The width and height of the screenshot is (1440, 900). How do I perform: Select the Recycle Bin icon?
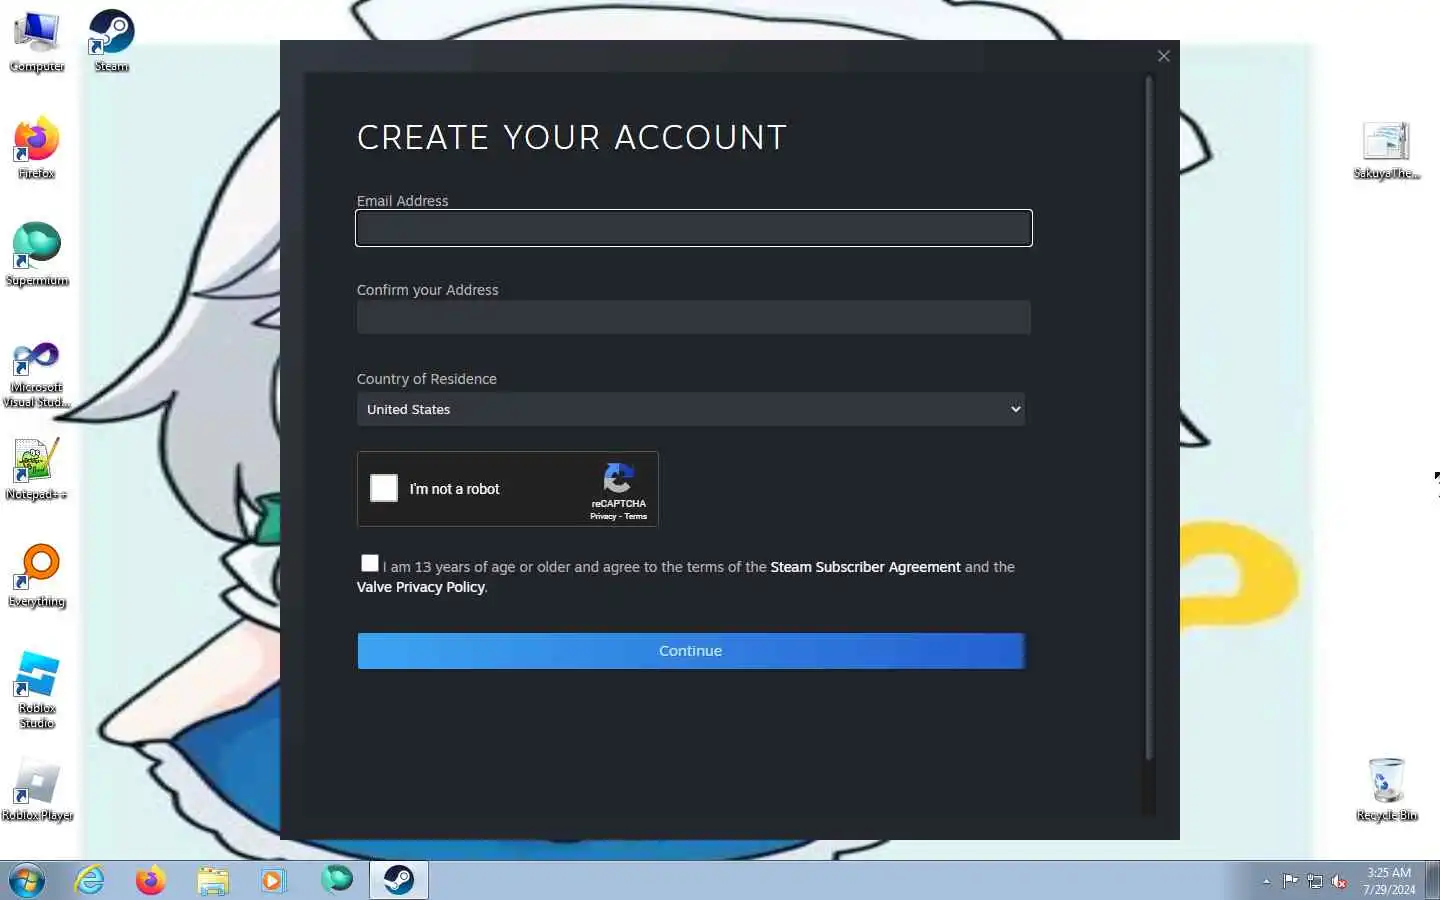[x=1386, y=790]
